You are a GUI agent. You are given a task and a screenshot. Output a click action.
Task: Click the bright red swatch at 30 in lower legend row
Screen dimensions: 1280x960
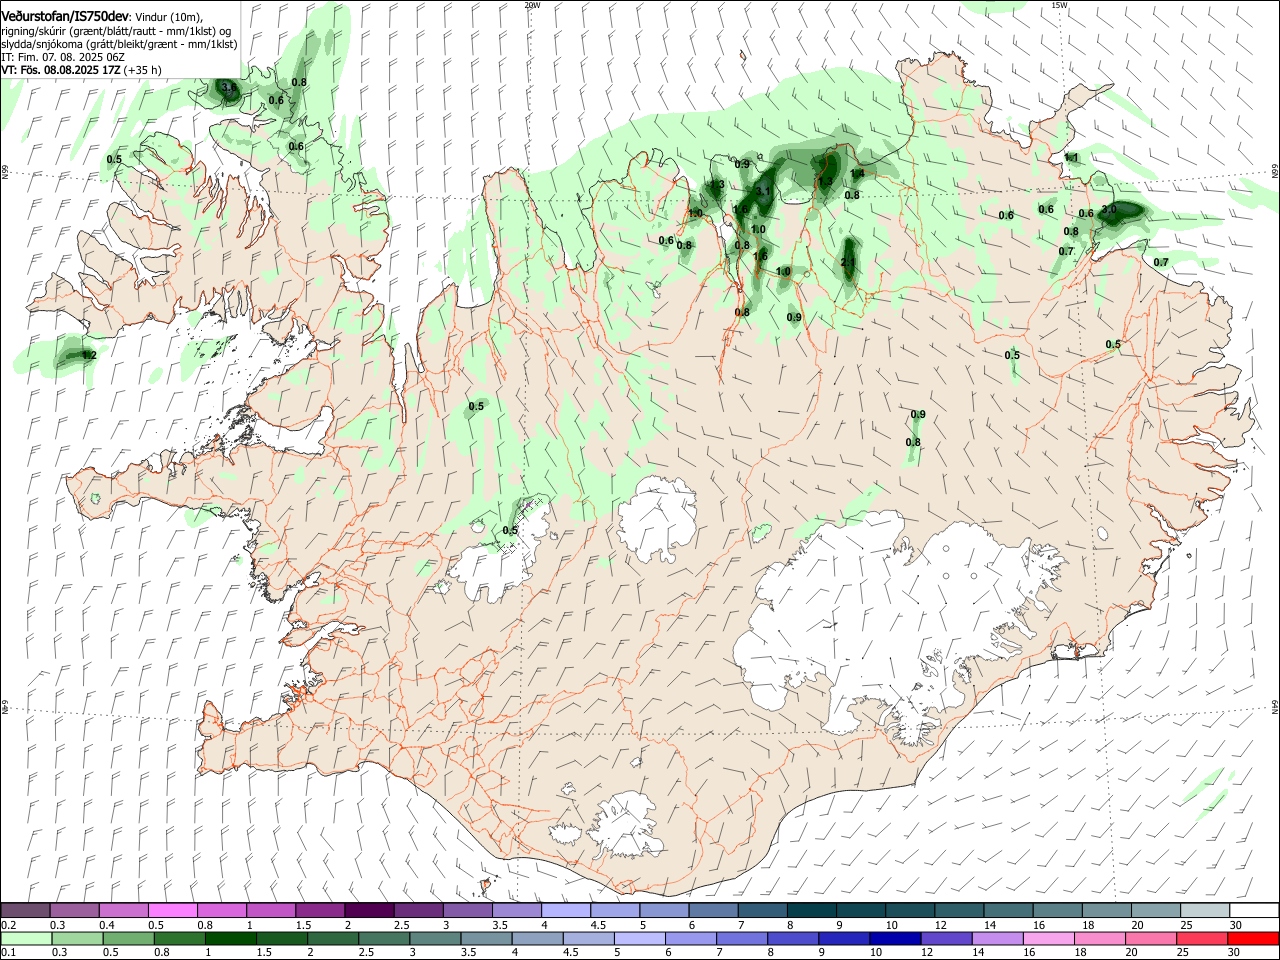(x=1253, y=938)
